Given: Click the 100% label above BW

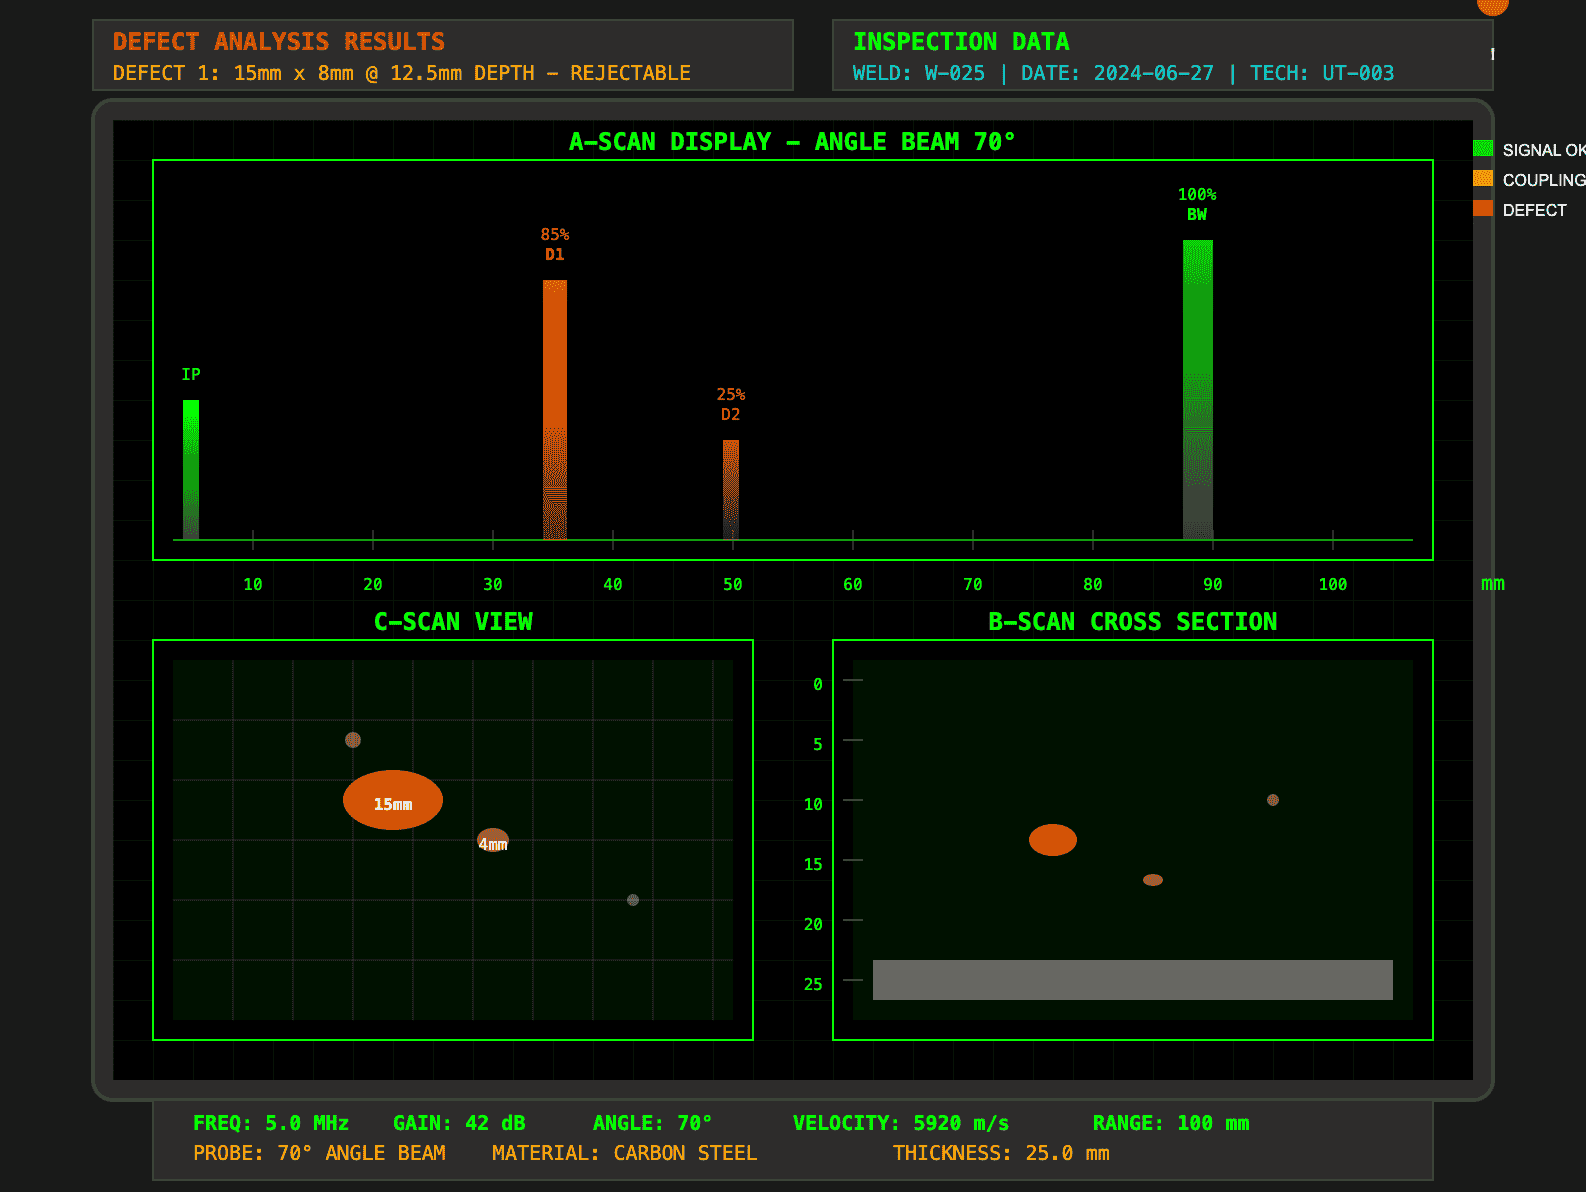Looking at the screenshot, I should tap(1197, 194).
